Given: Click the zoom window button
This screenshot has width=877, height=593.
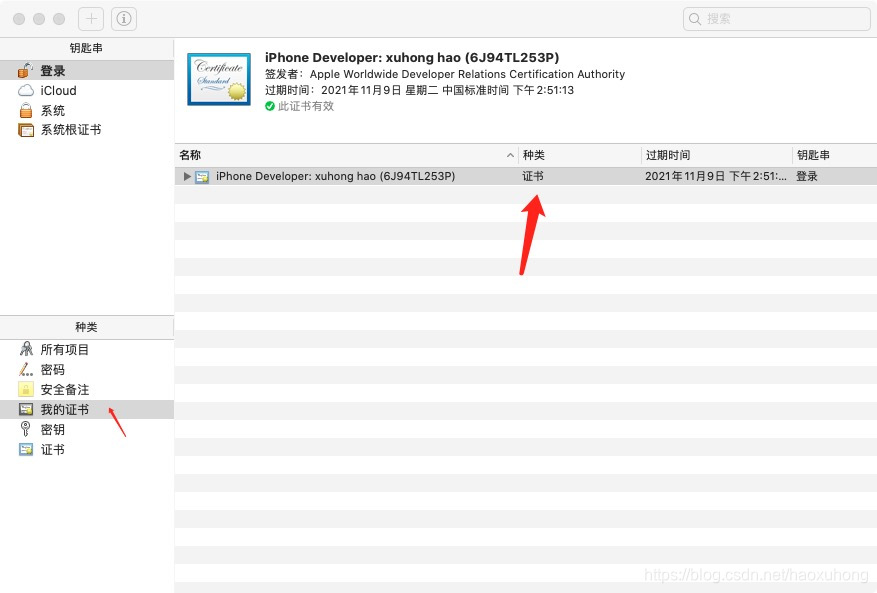Looking at the screenshot, I should [x=59, y=19].
